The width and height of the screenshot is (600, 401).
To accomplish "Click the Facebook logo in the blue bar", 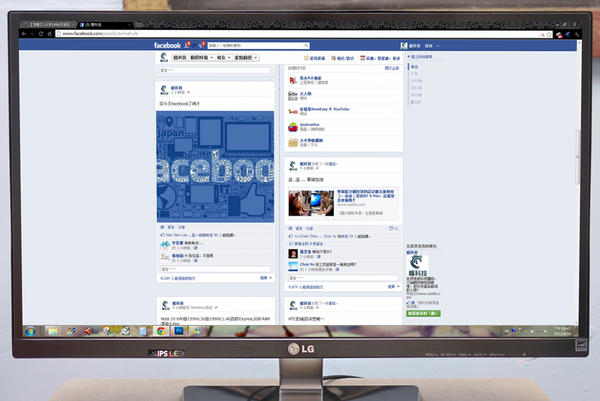I will click(167, 45).
